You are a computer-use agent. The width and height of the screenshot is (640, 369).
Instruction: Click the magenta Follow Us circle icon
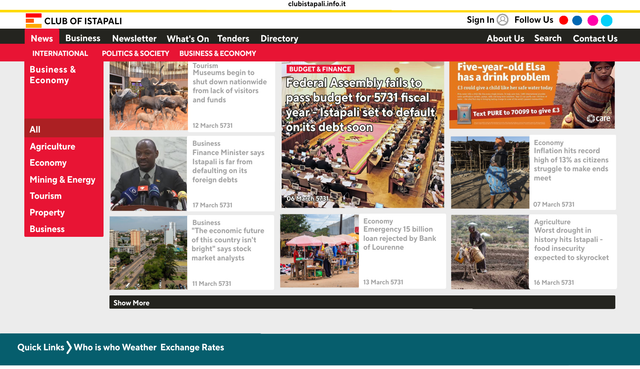point(593,20)
